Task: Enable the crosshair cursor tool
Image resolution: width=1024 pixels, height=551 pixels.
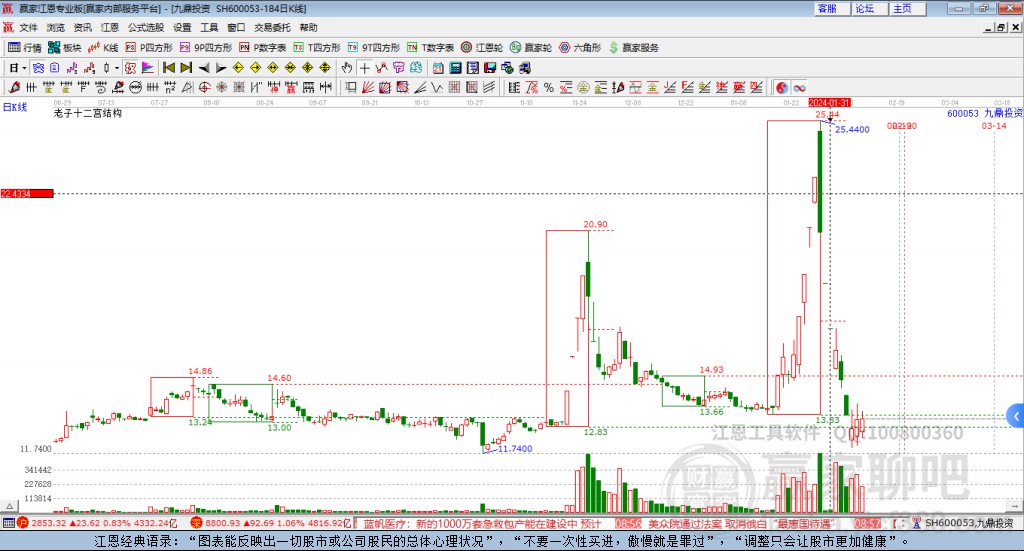Action: pos(364,68)
